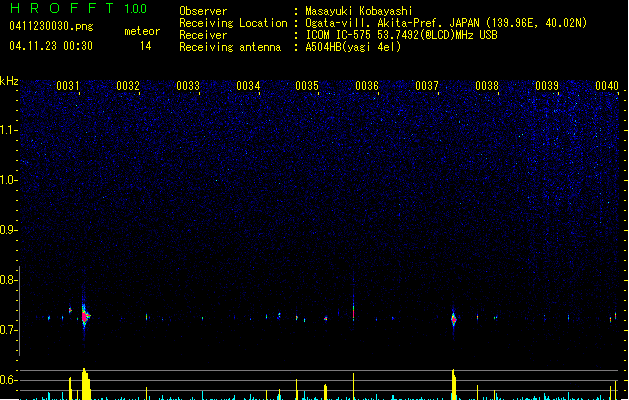Click the 0033 time marker
Screen dimensions: 629x400
188,85
